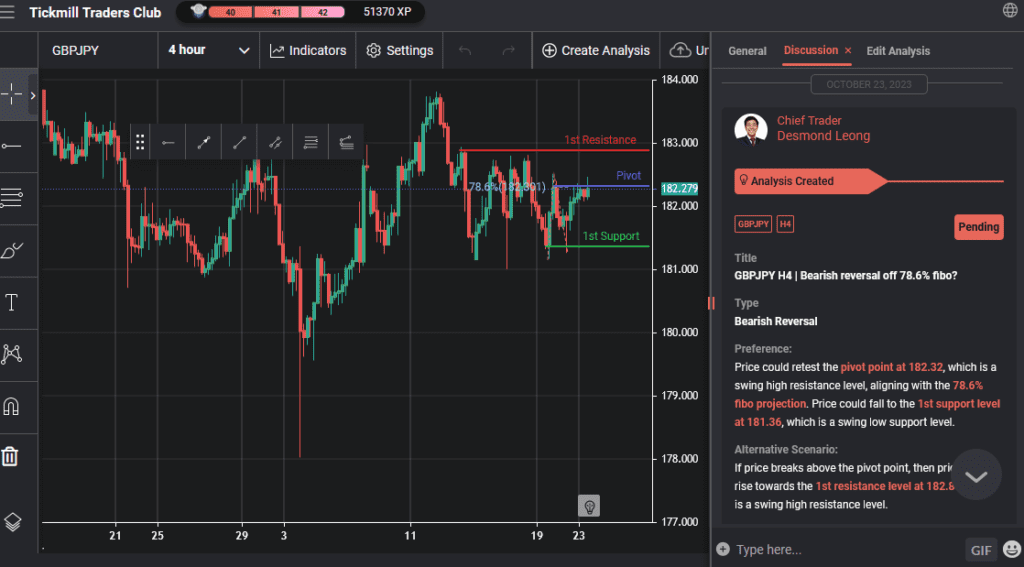This screenshot has width=1024, height=567.
Task: Pick the fib extension tool in floating toolbar
Action: coord(346,142)
